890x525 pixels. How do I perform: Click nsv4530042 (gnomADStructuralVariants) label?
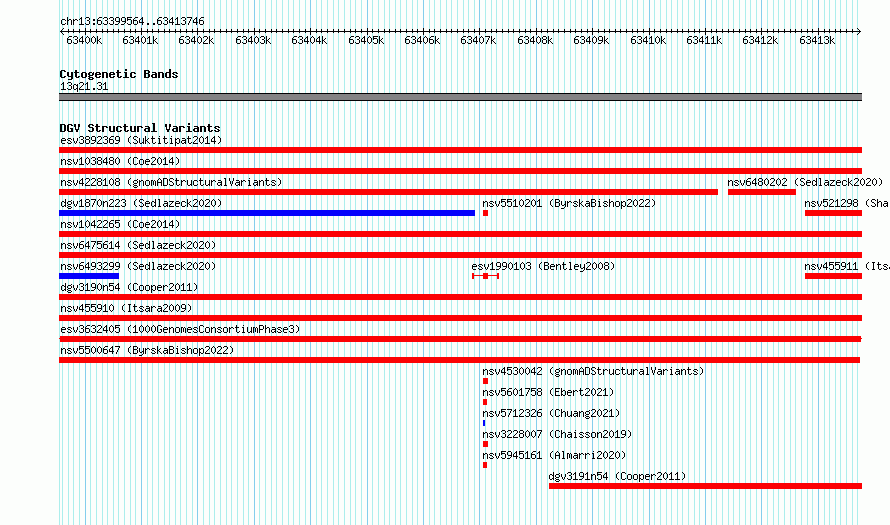(593, 371)
